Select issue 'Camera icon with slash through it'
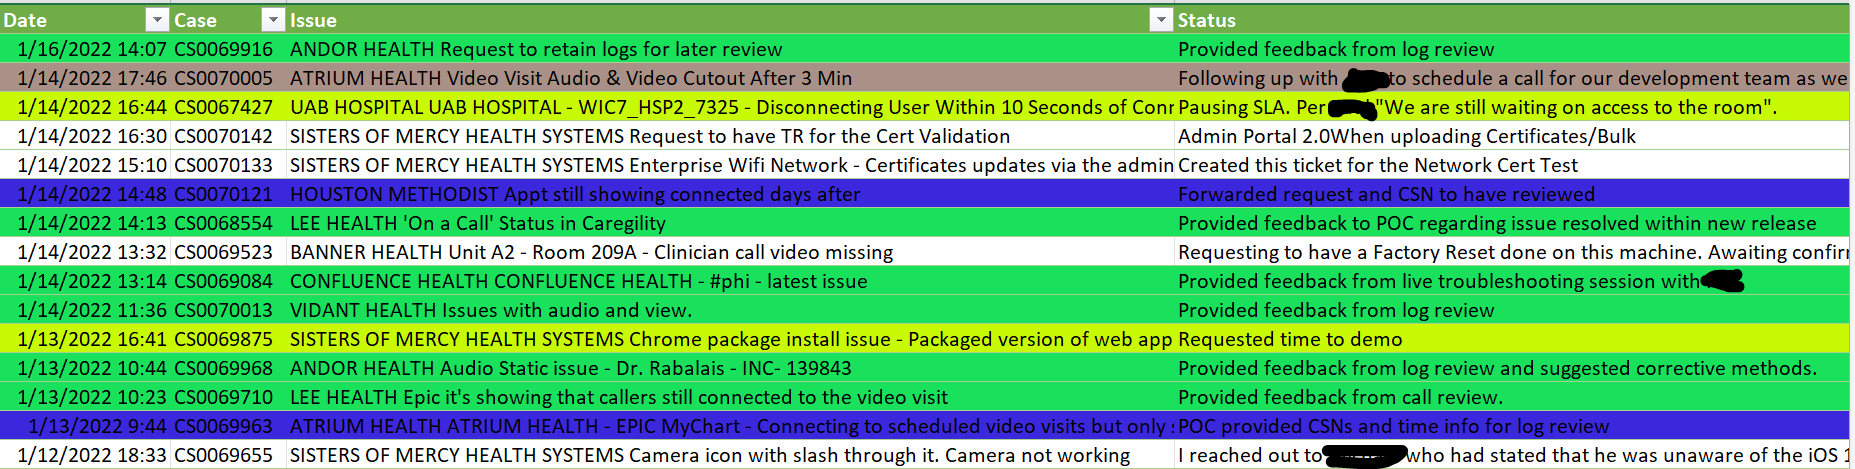 pyautogui.click(x=731, y=455)
